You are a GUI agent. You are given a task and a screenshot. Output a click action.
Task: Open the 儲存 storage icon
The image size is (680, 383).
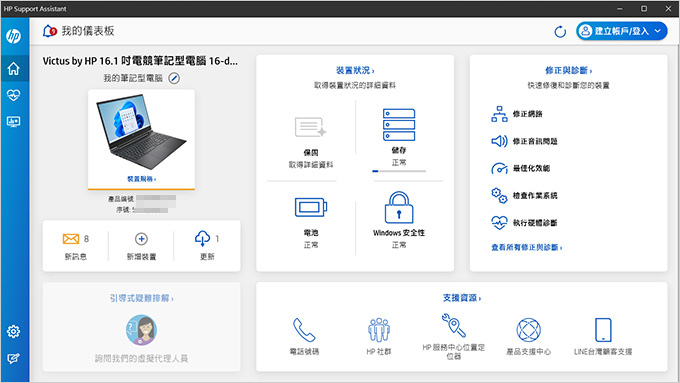399,125
